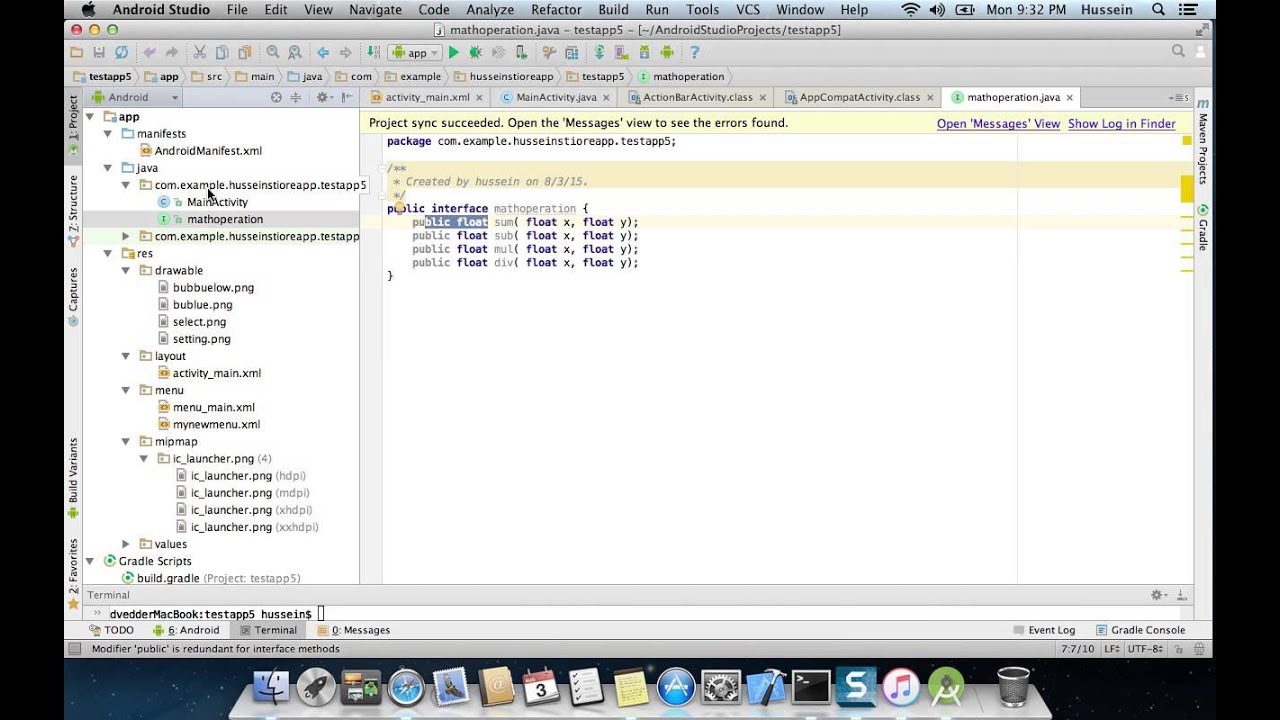Toggle the Build Variants tool window button
1280x720 pixels.
tap(73, 478)
